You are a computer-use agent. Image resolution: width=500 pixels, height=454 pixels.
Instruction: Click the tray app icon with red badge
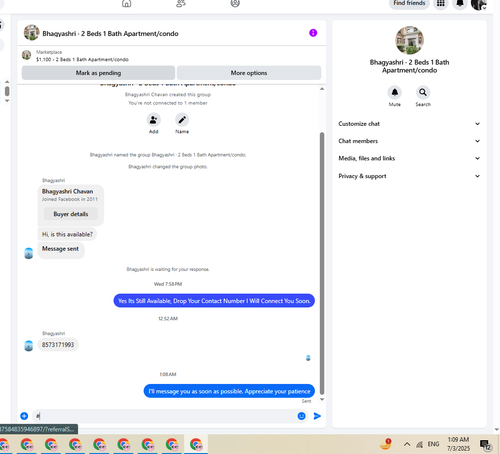(x=385, y=444)
